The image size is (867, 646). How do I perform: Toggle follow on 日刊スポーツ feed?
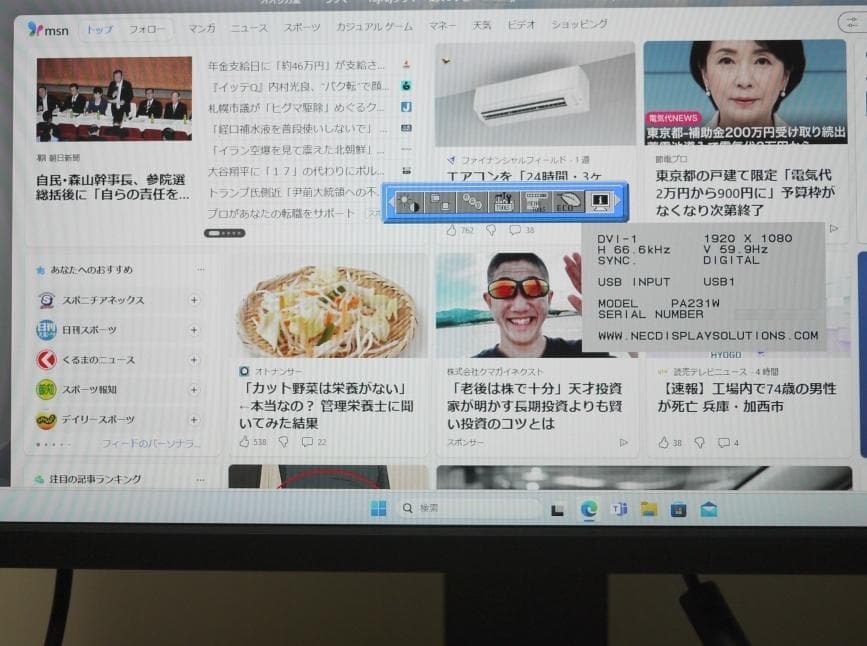194,330
